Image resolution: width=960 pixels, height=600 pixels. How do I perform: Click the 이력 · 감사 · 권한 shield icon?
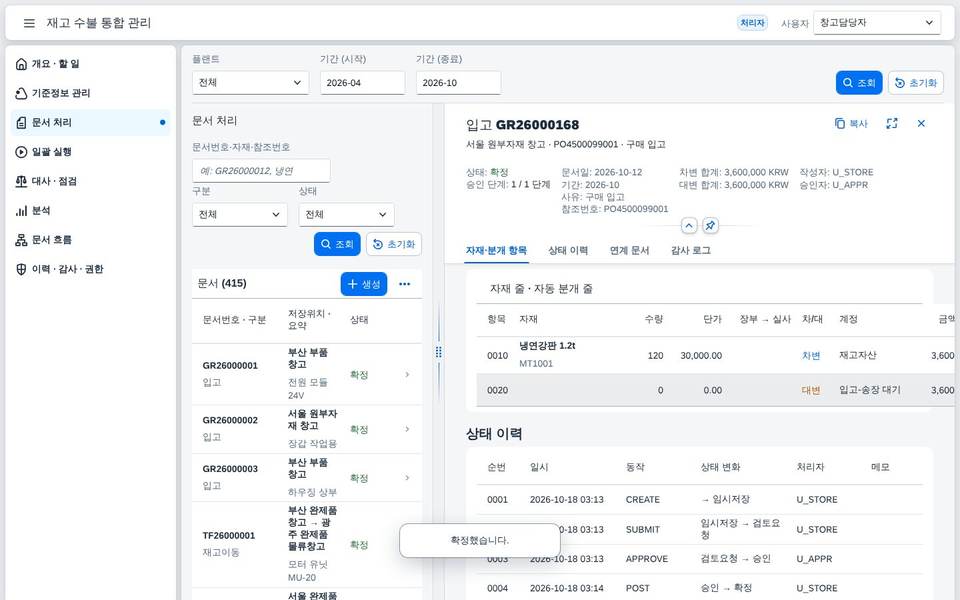click(x=21, y=269)
